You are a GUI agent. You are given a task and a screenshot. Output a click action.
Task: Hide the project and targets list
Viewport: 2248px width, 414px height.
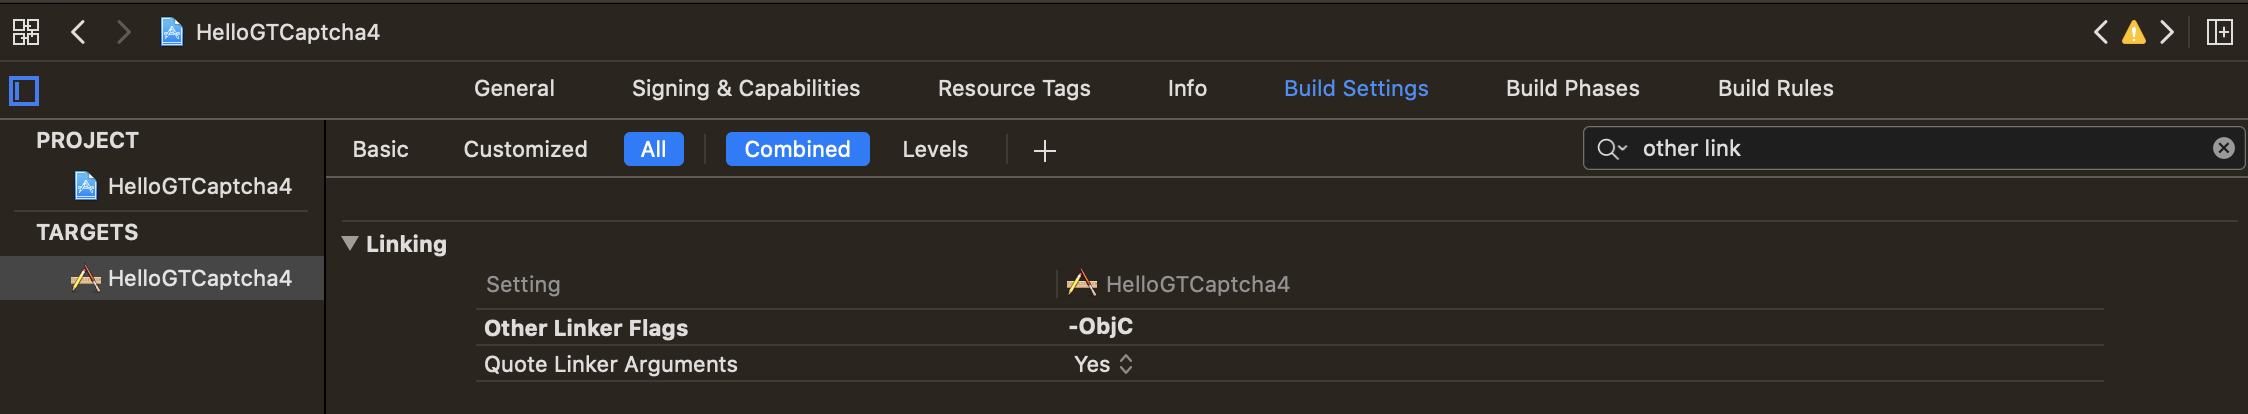click(x=24, y=91)
